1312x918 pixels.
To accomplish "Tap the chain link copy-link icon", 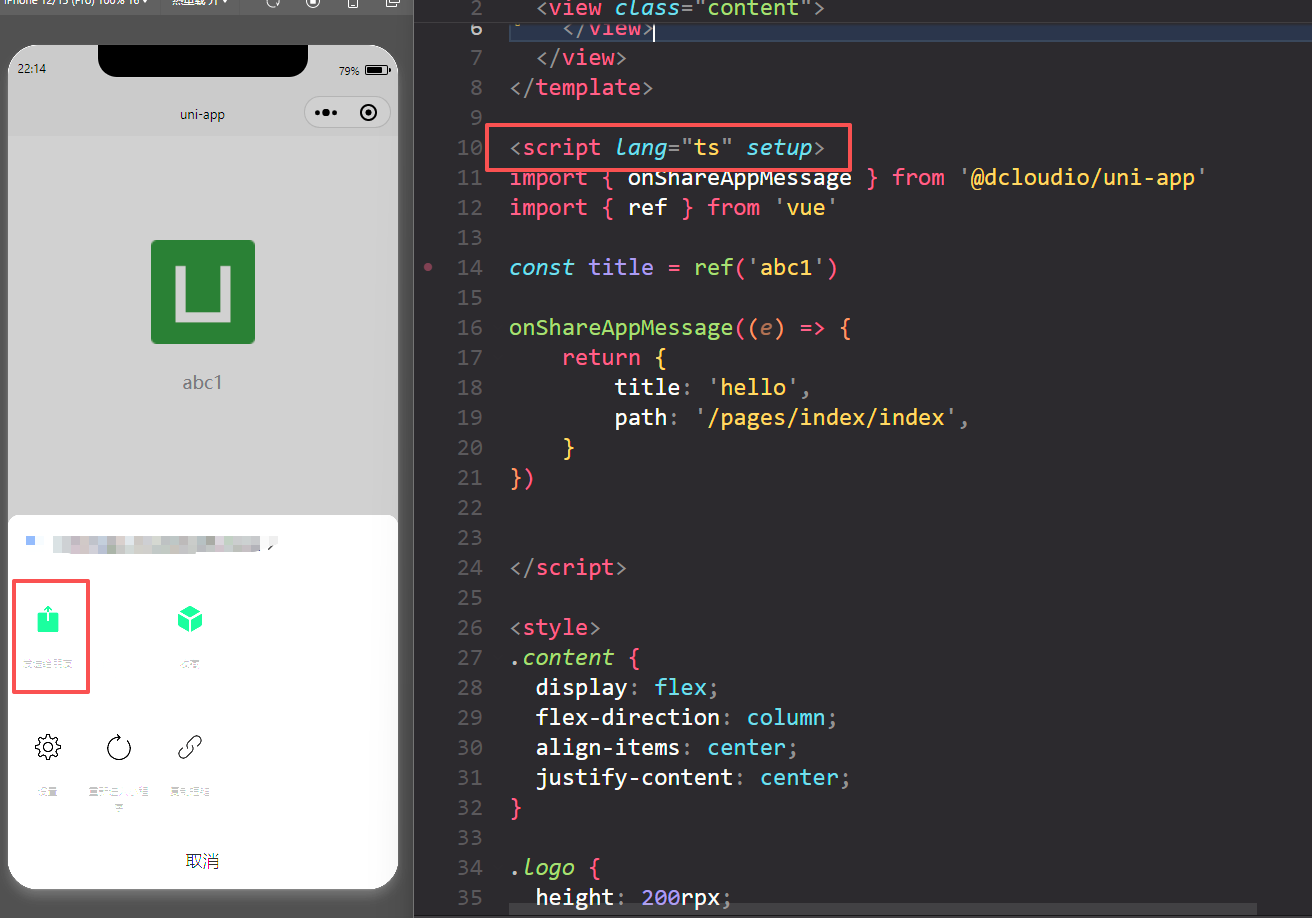I will pyautogui.click(x=189, y=747).
